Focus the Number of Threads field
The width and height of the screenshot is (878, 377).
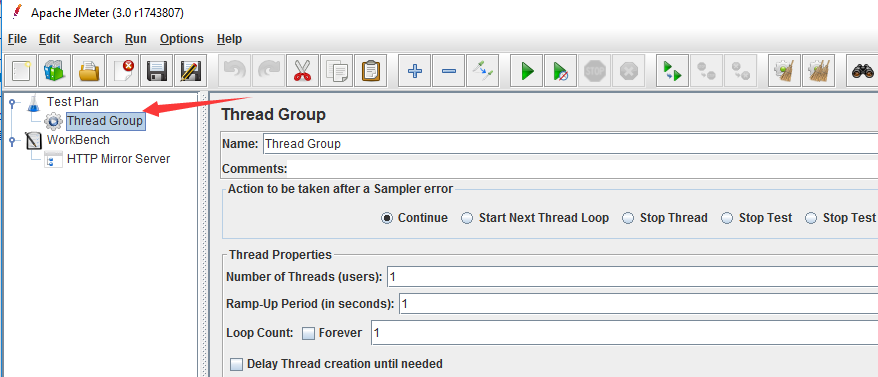click(x=633, y=277)
